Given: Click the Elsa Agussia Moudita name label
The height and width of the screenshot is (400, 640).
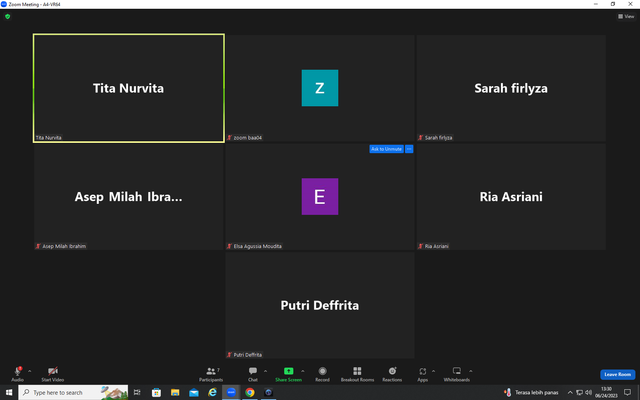Looking at the screenshot, I should [x=258, y=247].
